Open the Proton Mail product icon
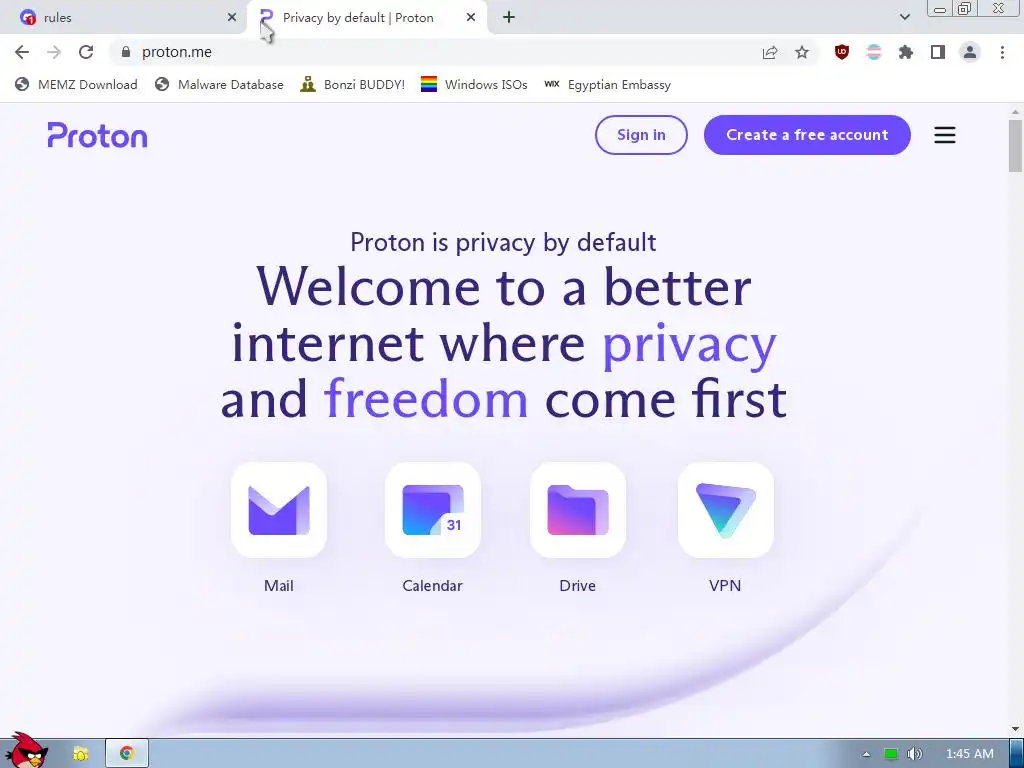 point(279,510)
